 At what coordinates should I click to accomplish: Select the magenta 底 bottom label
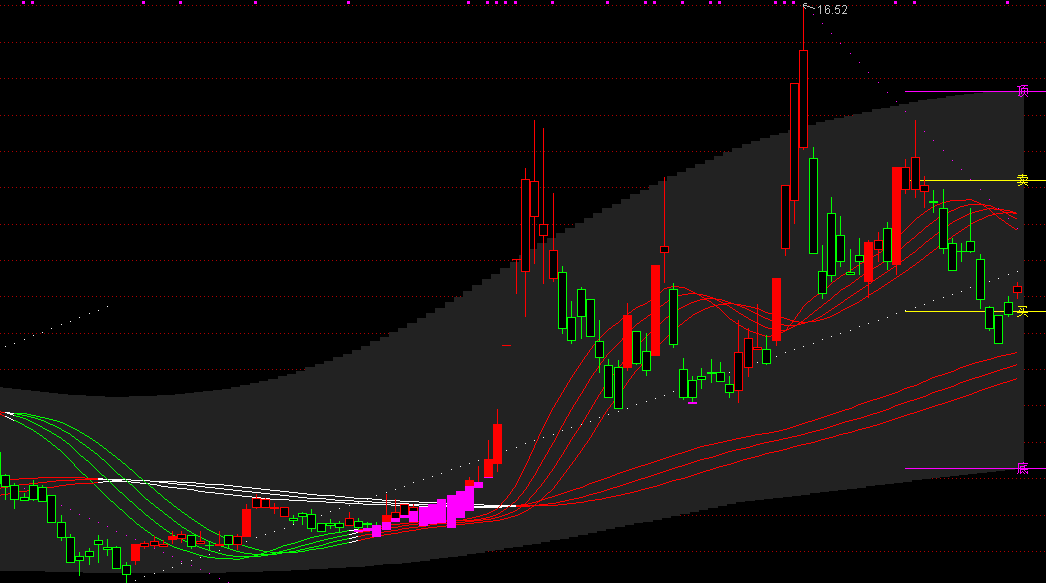pos(1023,469)
